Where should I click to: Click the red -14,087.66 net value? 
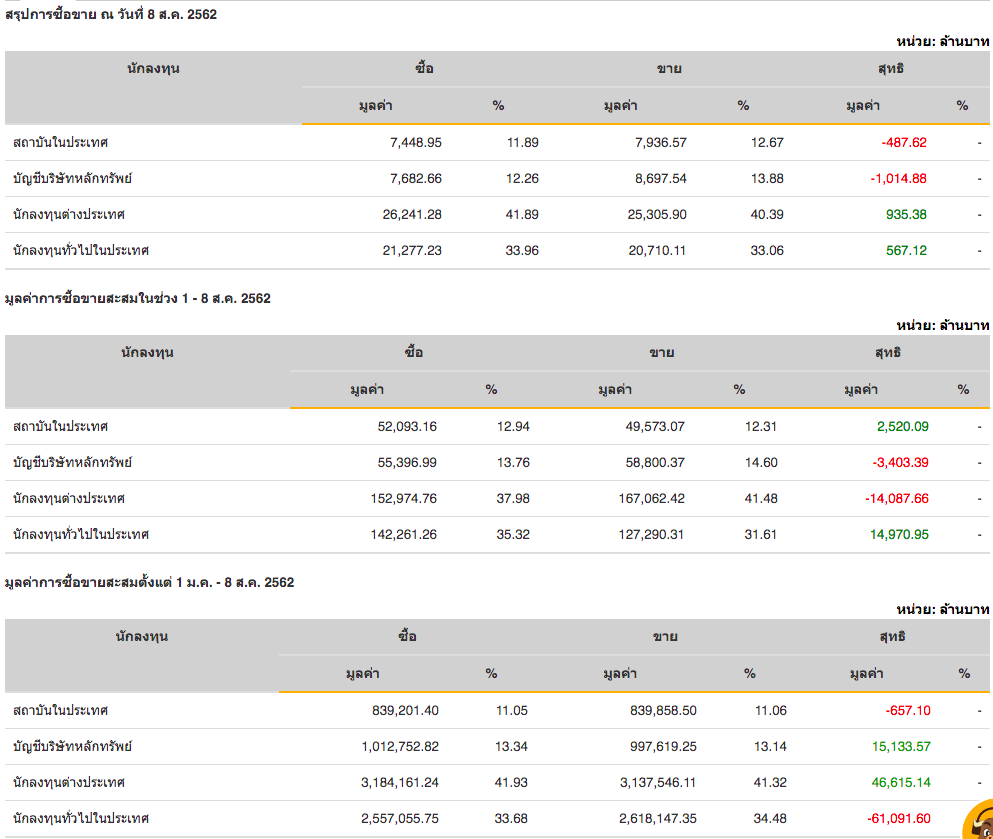(x=895, y=498)
